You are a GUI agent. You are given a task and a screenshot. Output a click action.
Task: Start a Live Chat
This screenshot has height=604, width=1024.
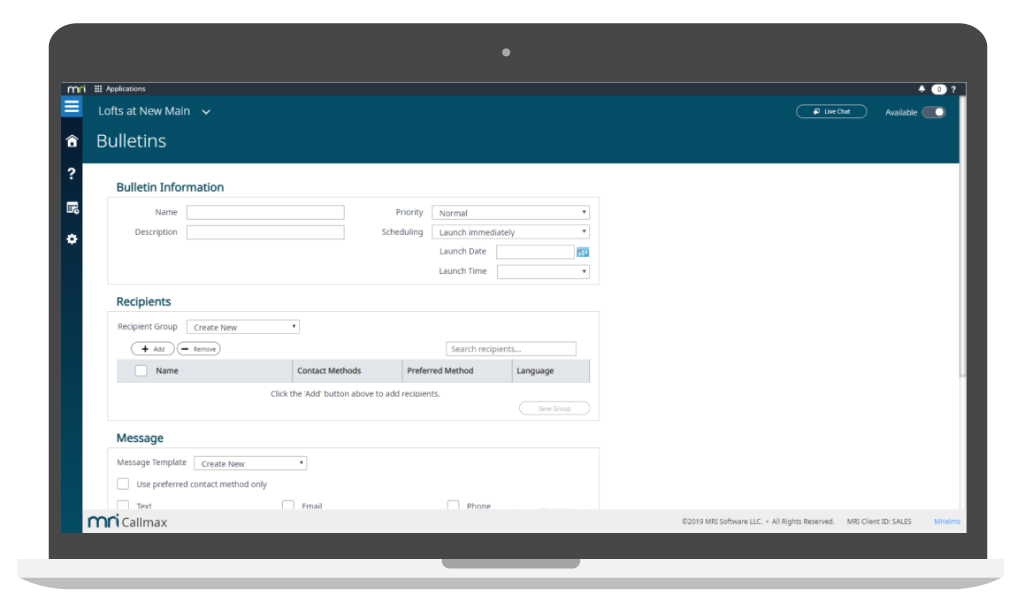pos(831,112)
